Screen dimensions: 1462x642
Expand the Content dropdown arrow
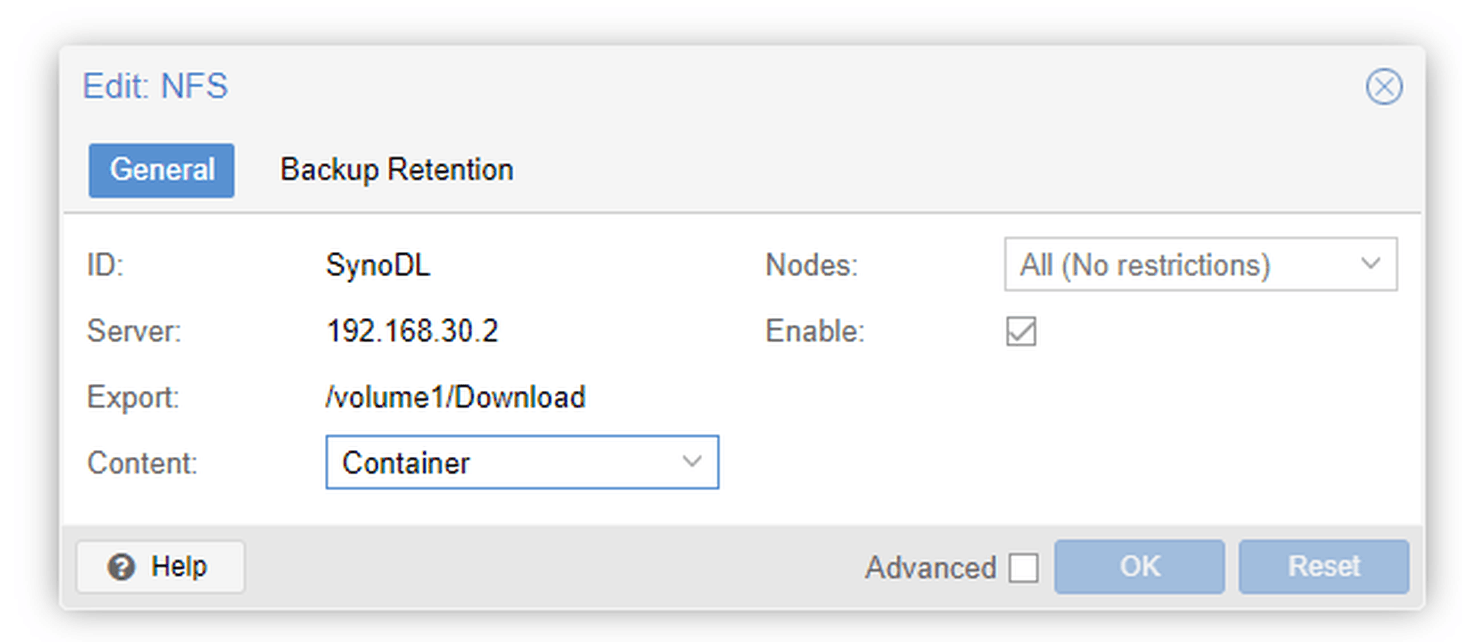[x=691, y=462]
